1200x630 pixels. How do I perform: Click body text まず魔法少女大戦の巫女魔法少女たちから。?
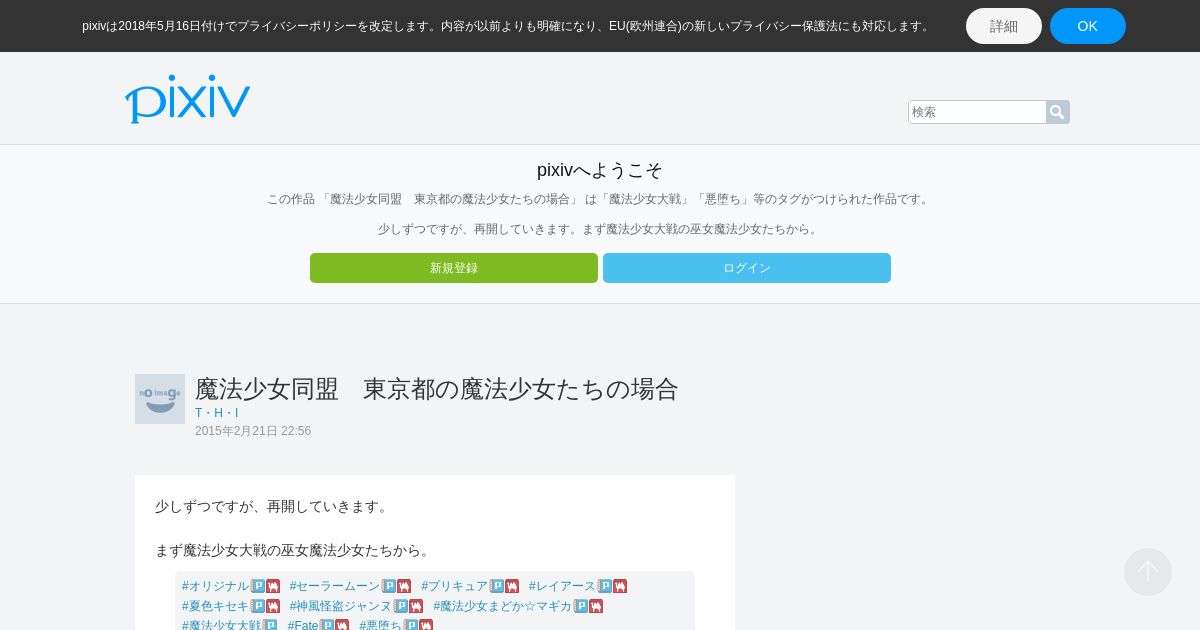(x=294, y=550)
